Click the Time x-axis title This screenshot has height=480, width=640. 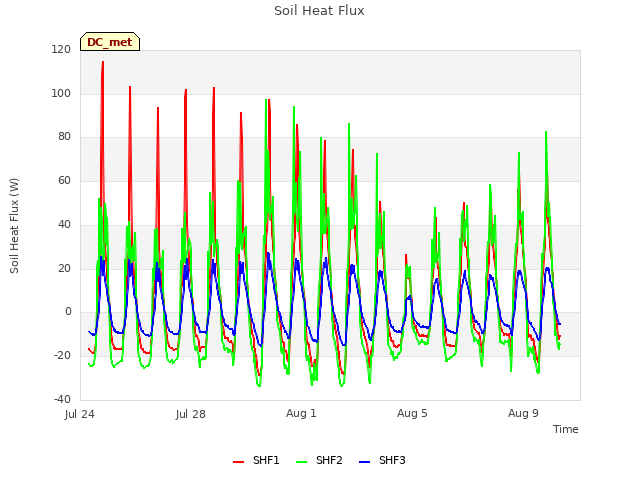tap(566, 429)
